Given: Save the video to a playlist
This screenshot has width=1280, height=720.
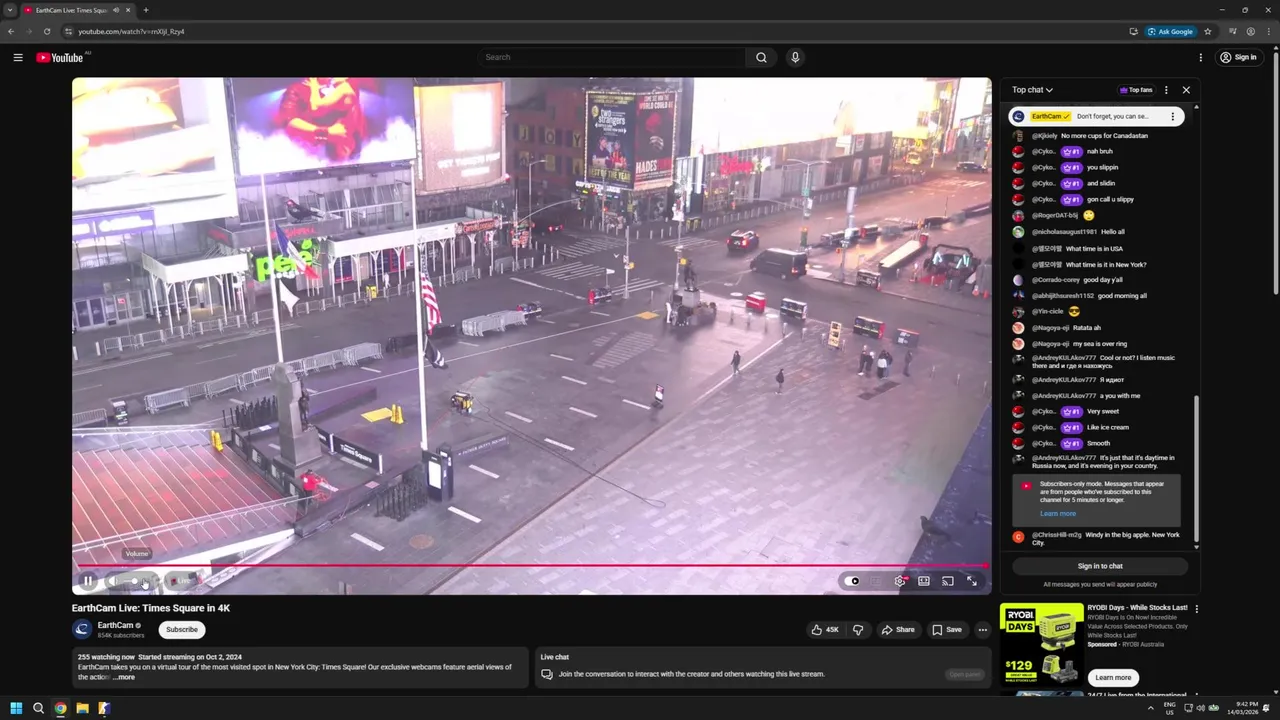Looking at the screenshot, I should (x=947, y=630).
